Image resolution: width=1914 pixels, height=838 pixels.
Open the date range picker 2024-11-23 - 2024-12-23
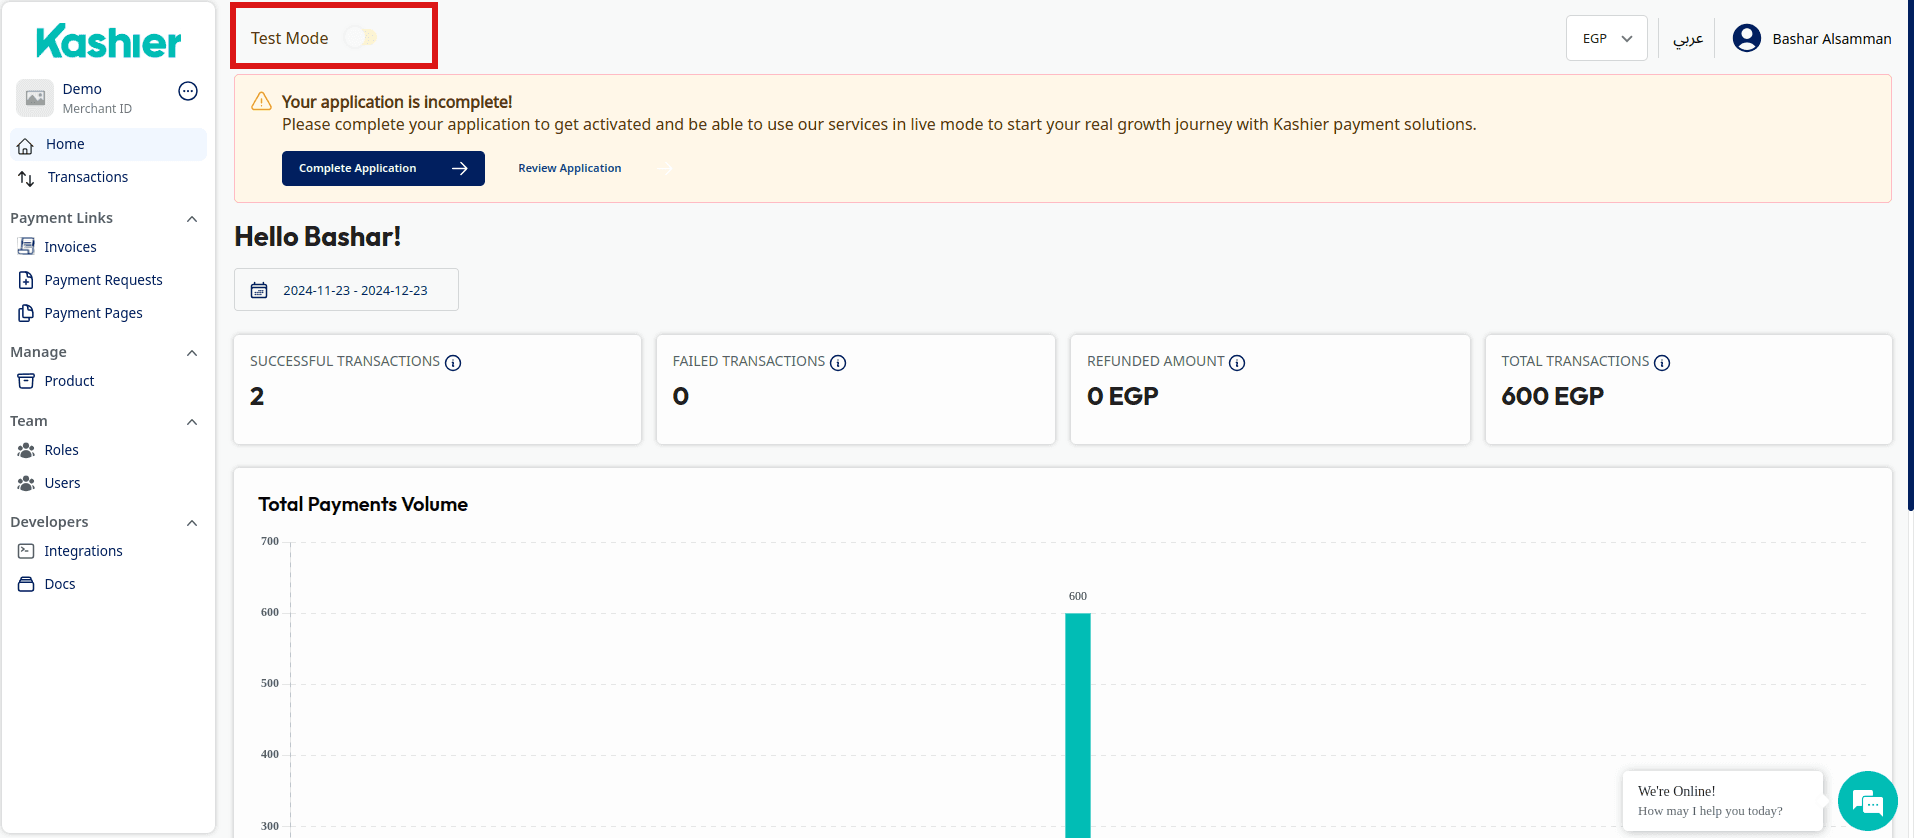click(x=346, y=290)
